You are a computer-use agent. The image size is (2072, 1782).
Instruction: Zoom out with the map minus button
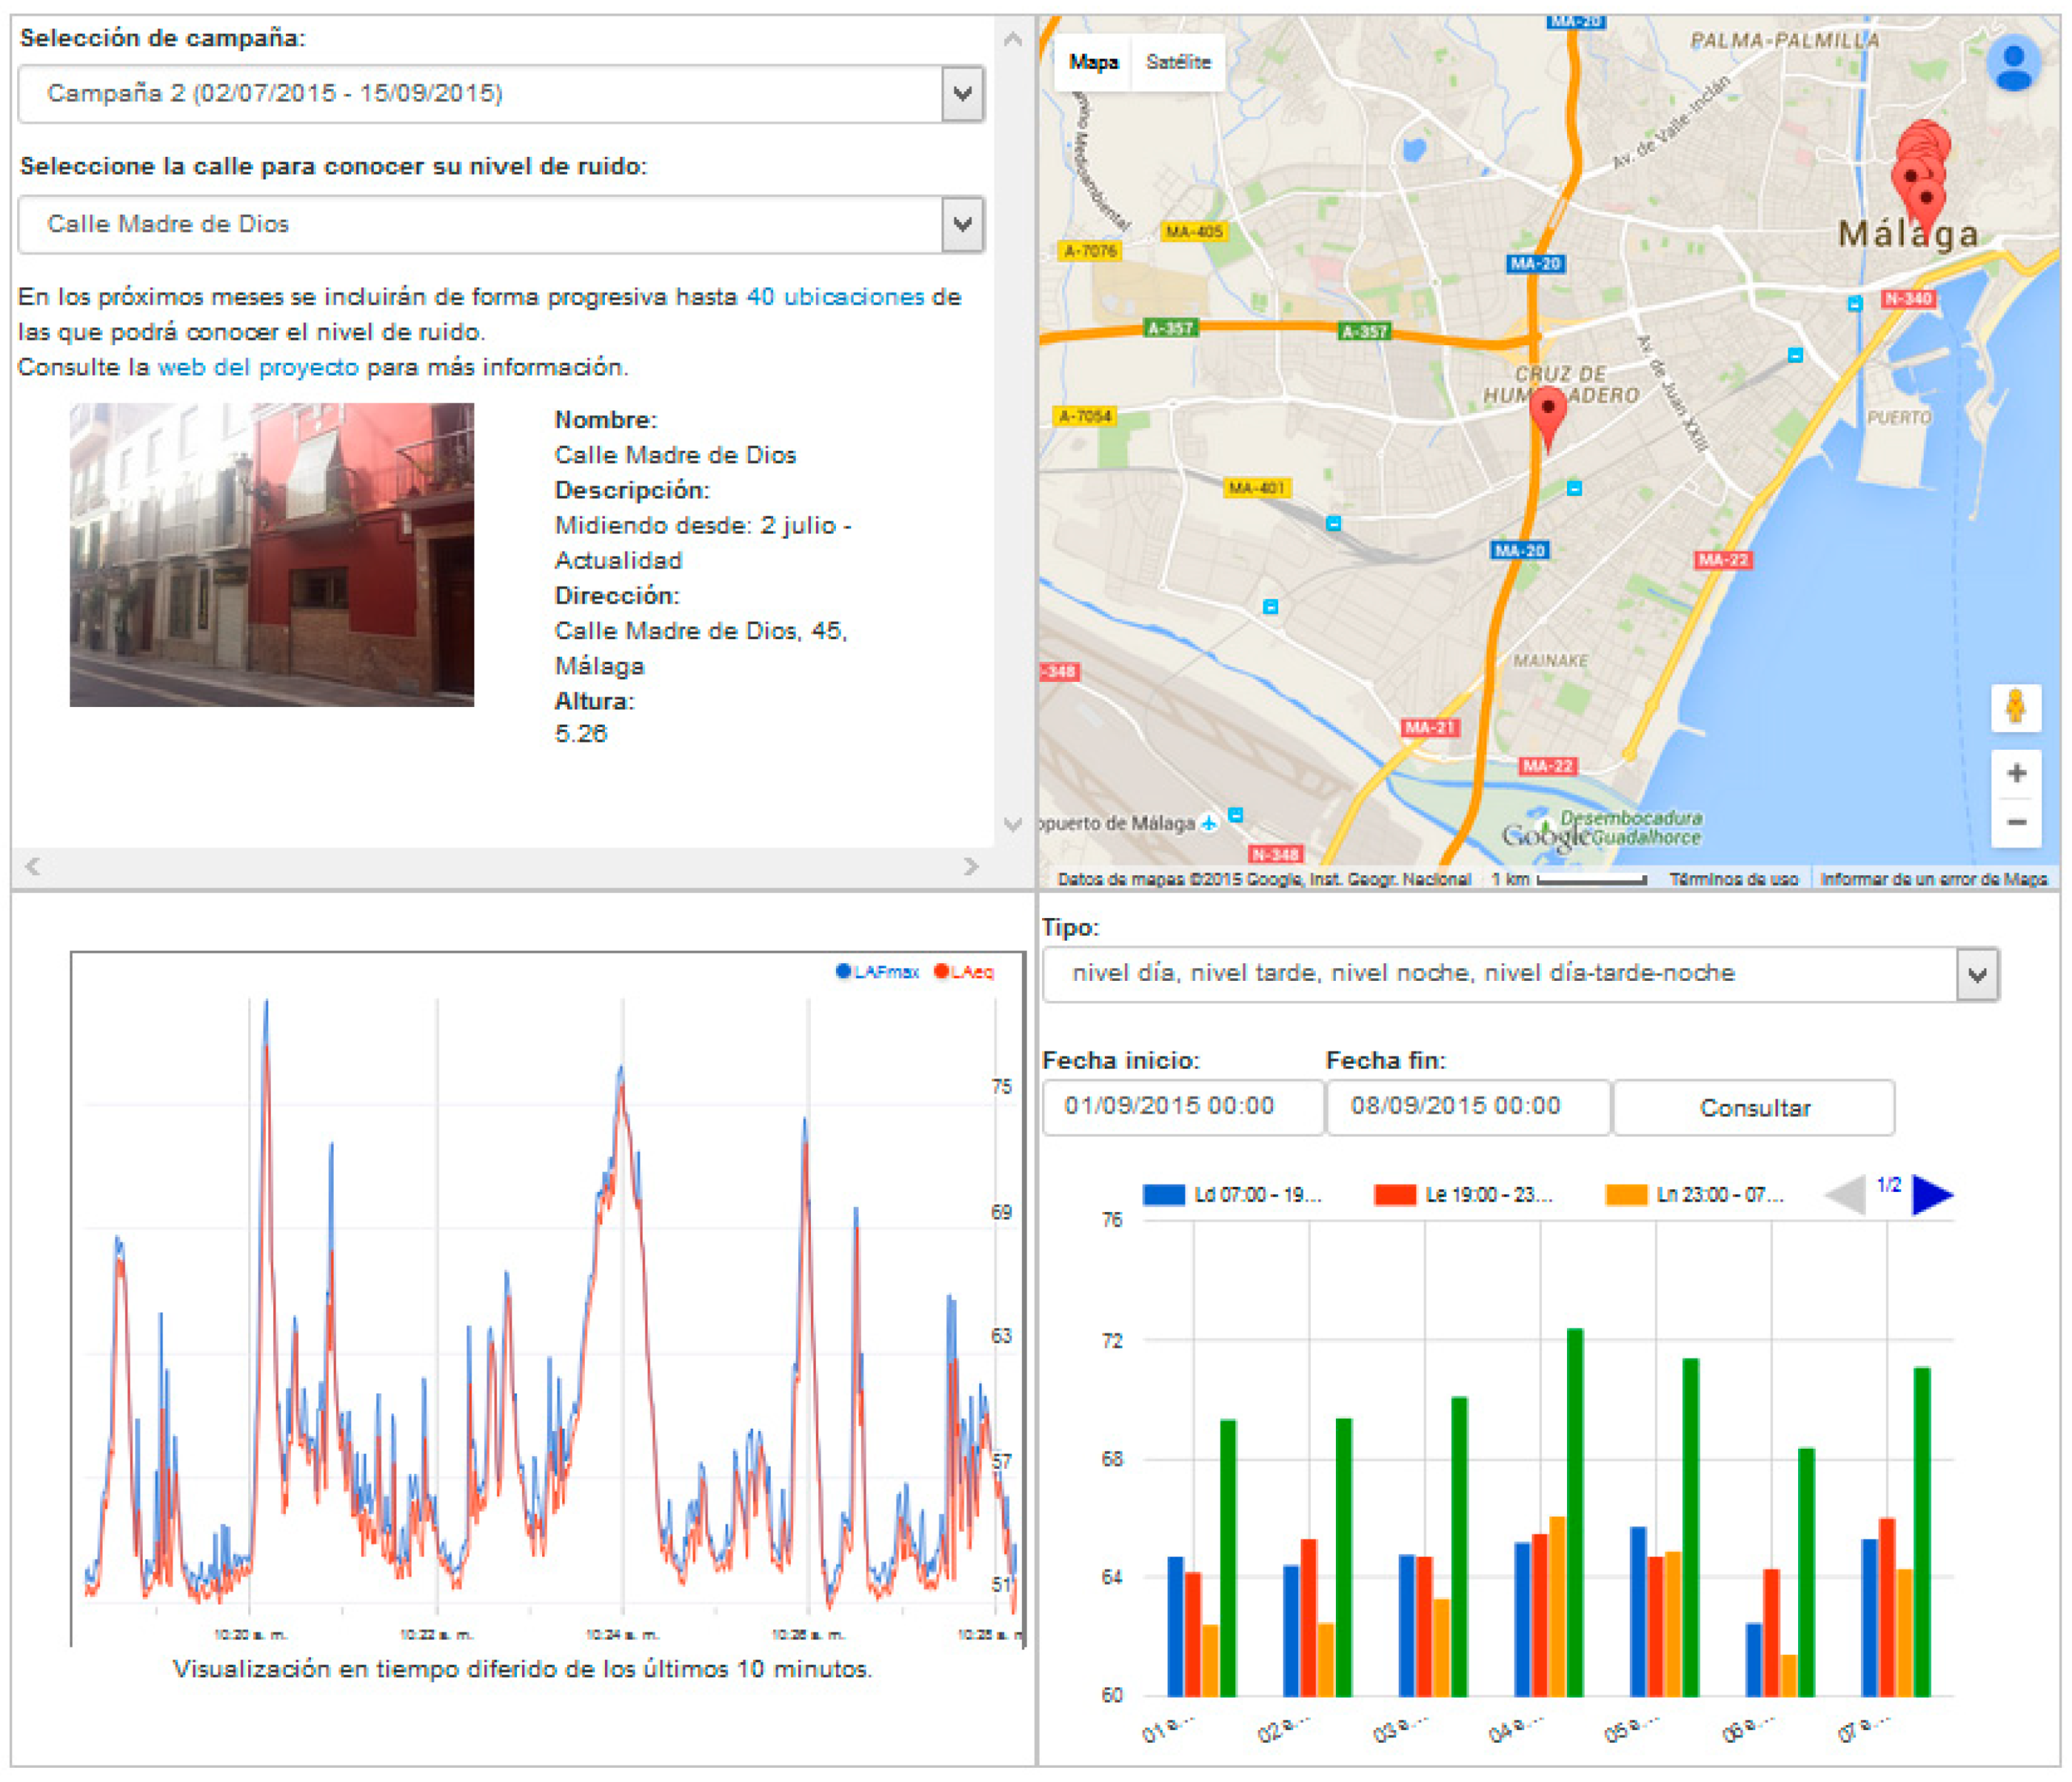2016,822
